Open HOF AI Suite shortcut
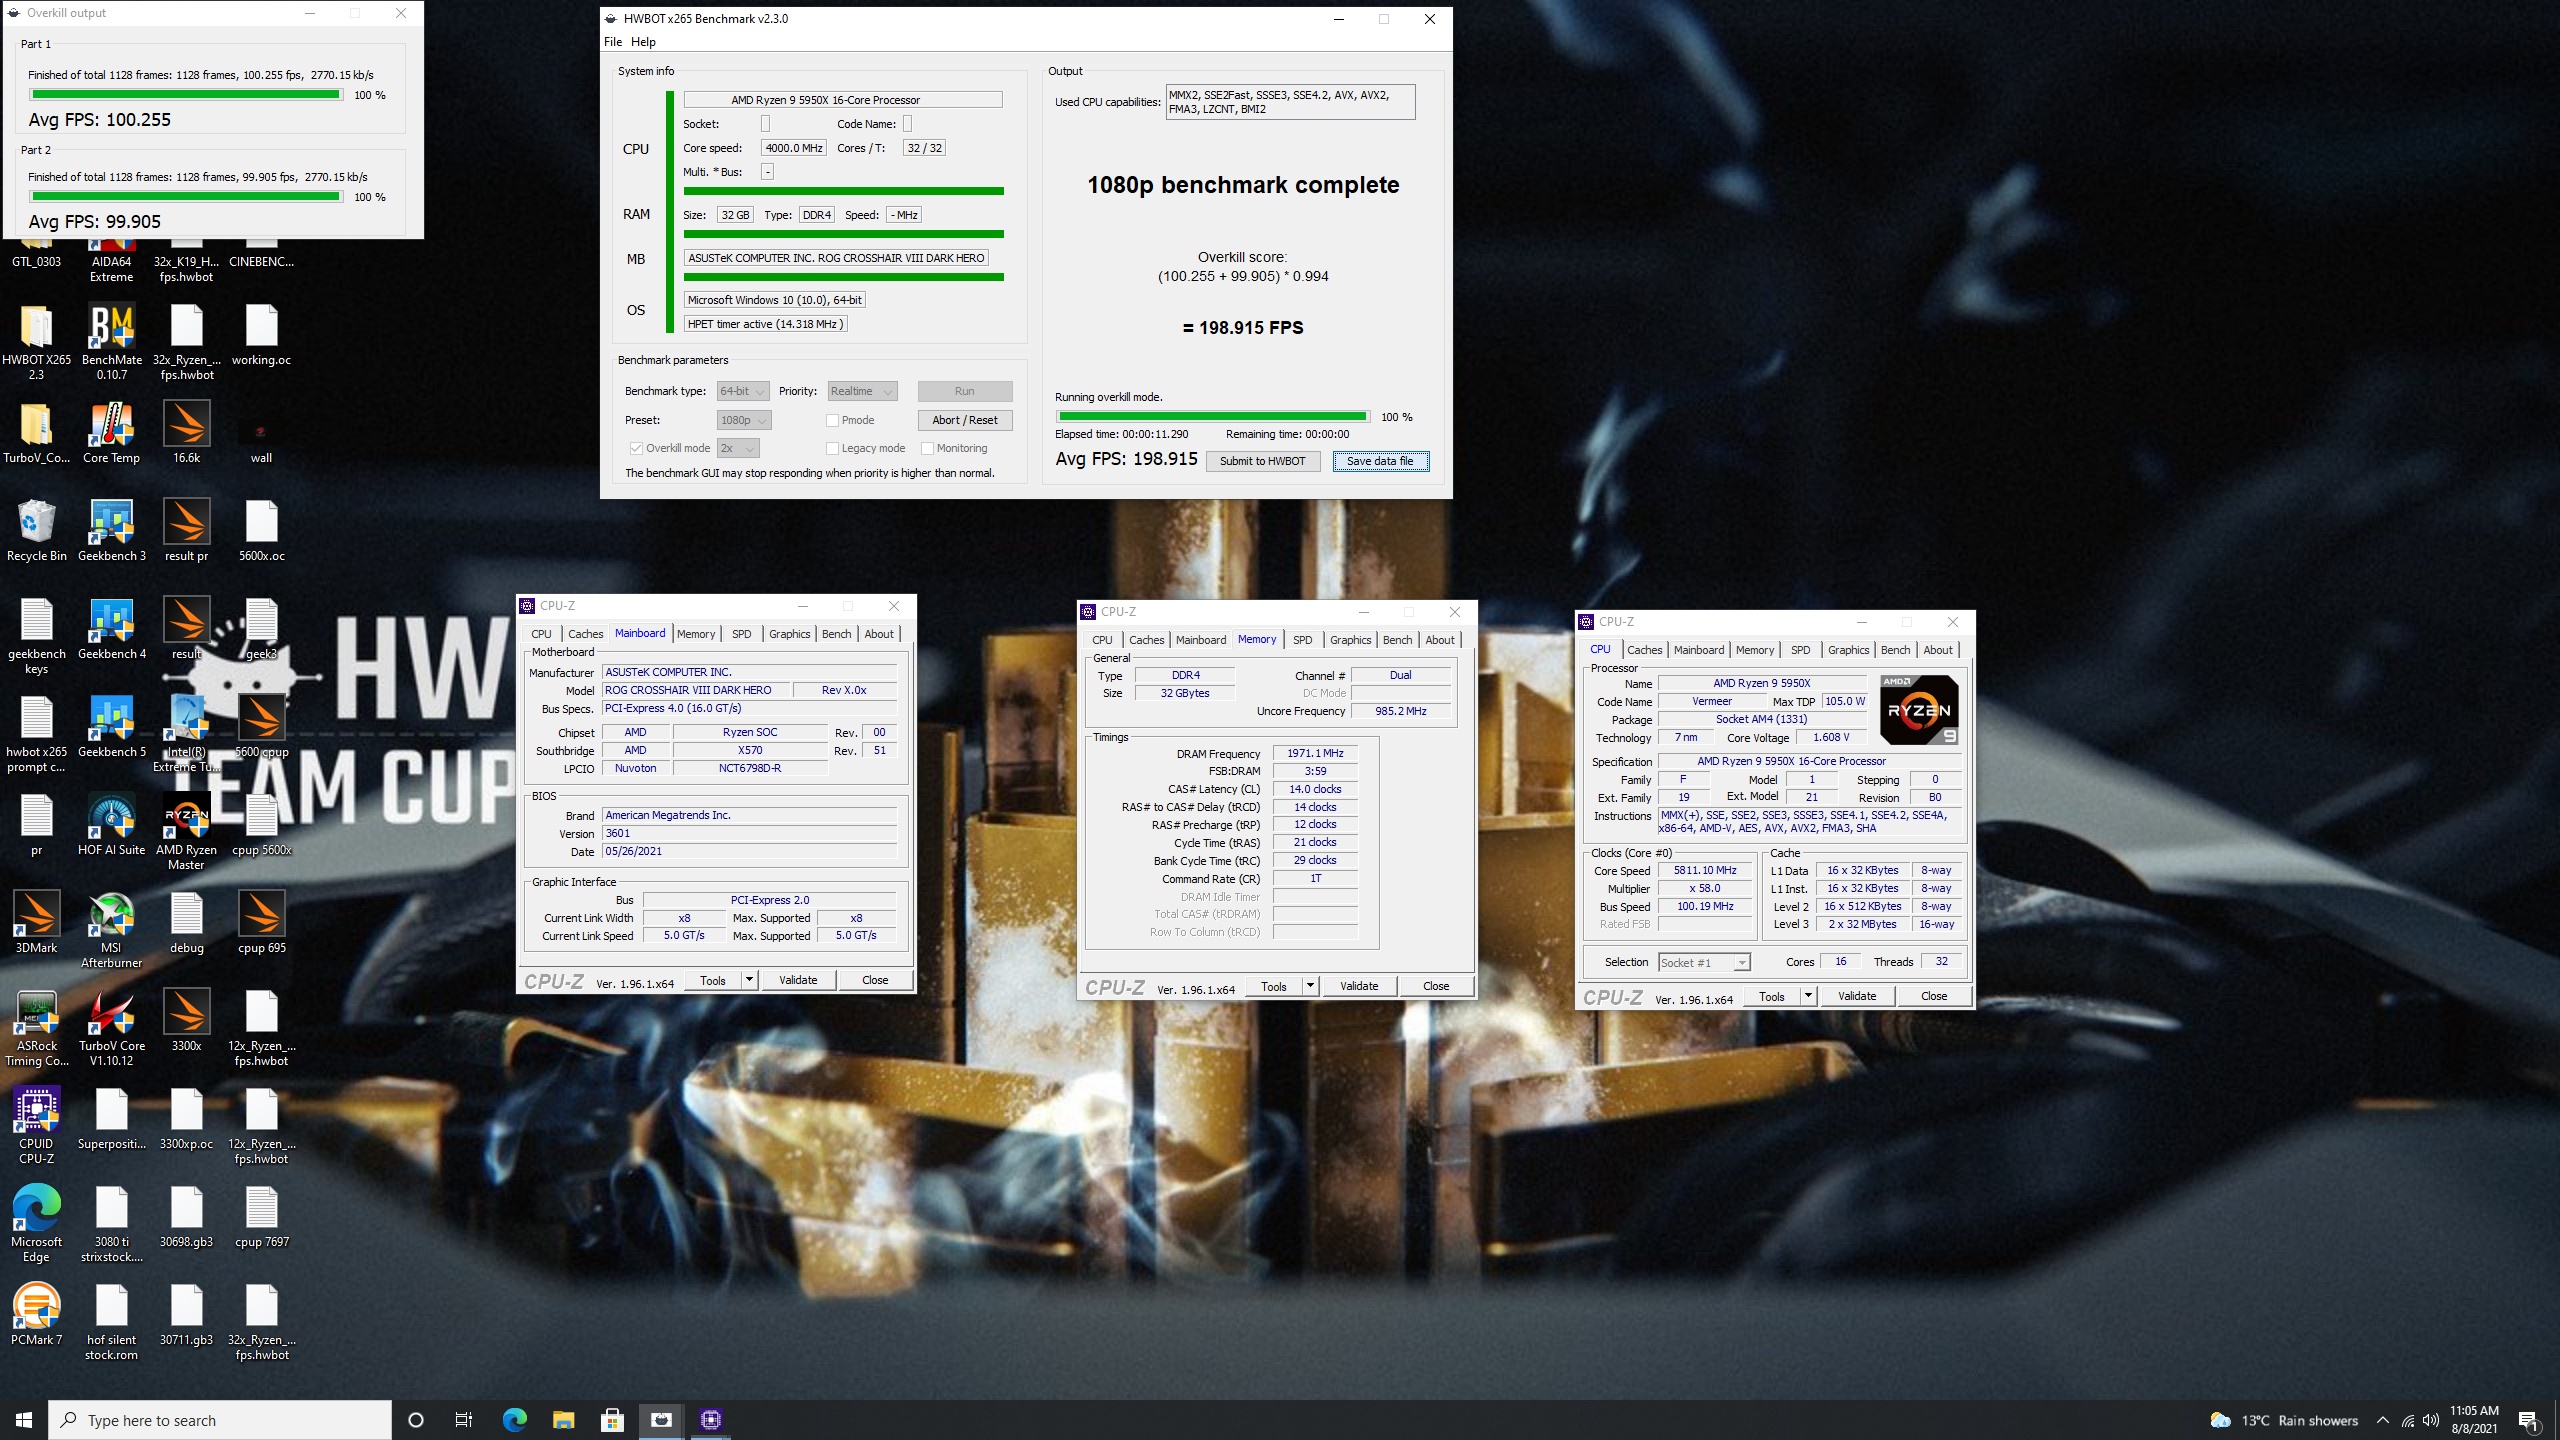The width and height of the screenshot is (2560, 1440). point(111,824)
